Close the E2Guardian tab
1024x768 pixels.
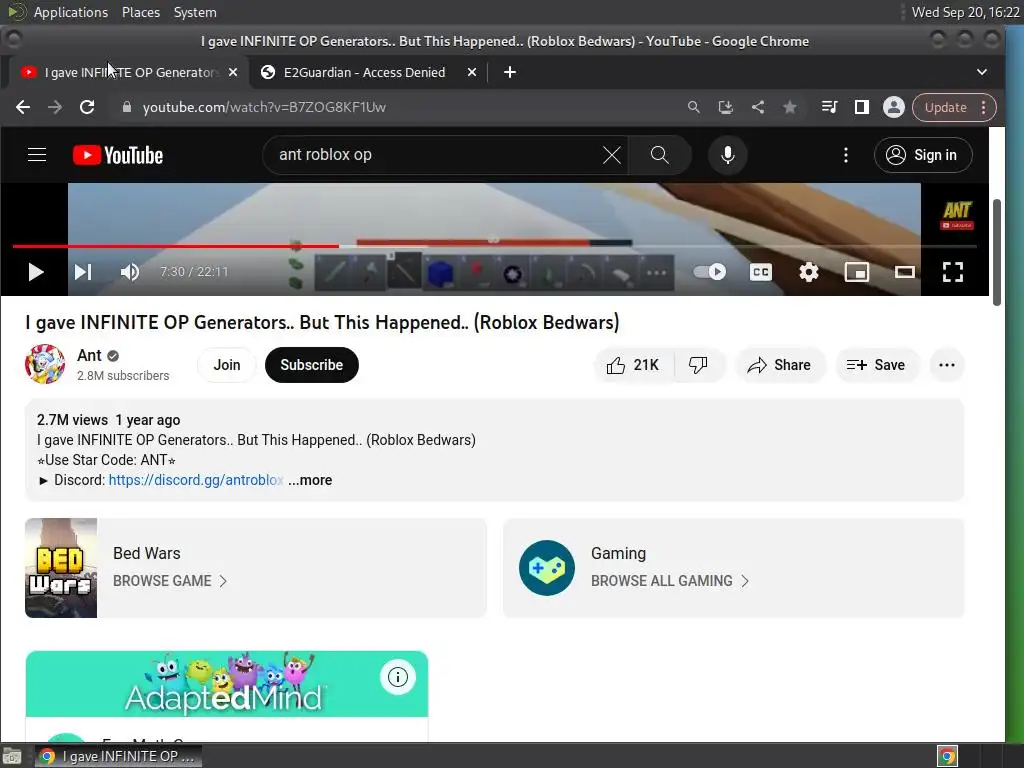[472, 72]
